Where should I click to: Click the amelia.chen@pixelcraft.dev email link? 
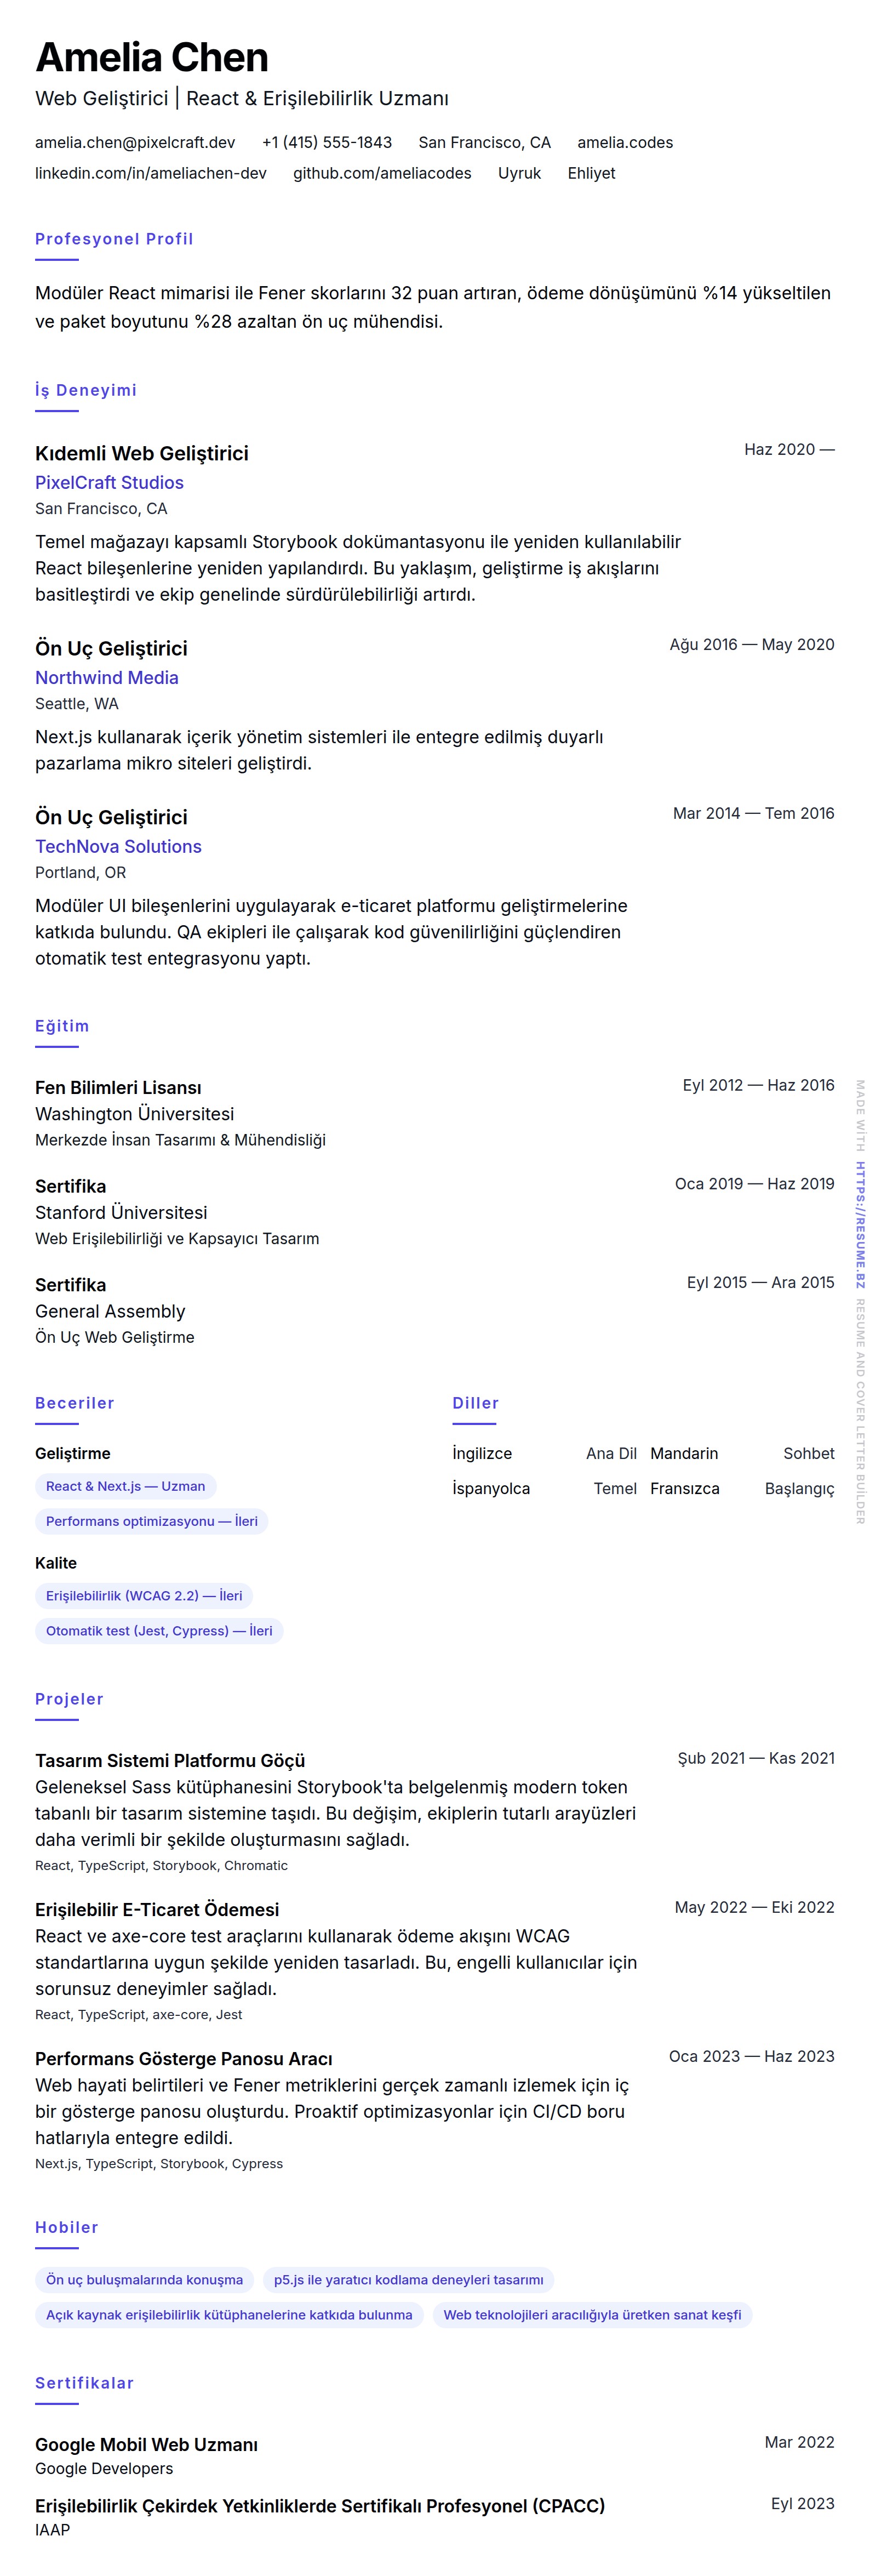click(135, 142)
